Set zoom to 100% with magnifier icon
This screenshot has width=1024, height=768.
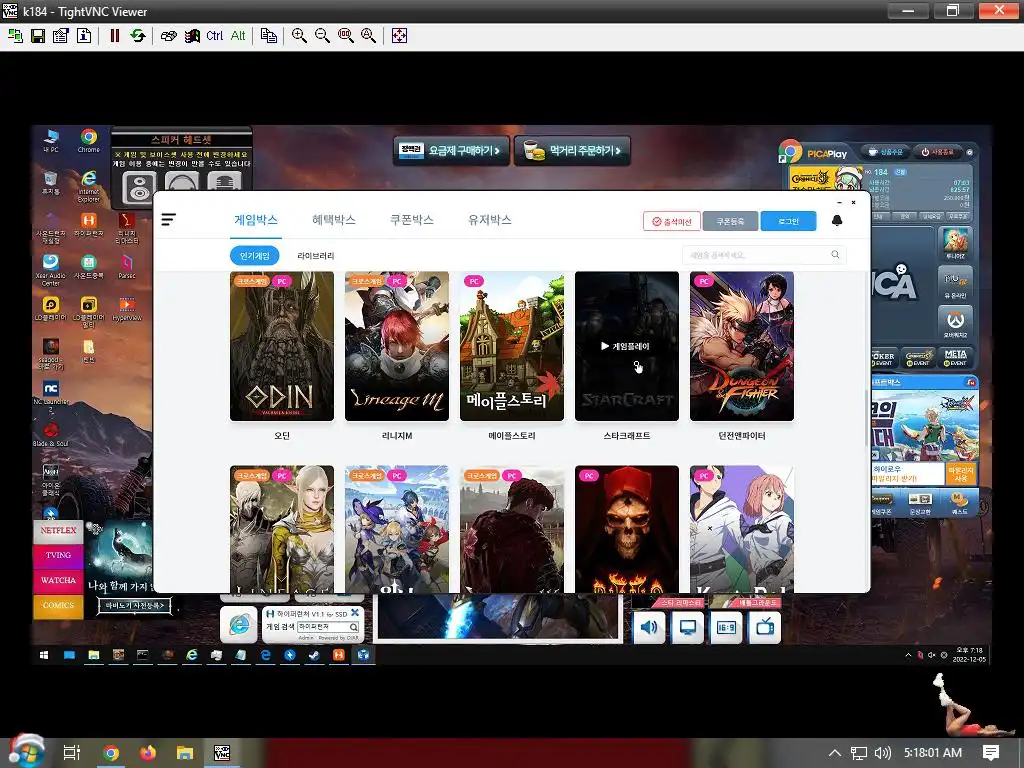pyautogui.click(x=345, y=36)
